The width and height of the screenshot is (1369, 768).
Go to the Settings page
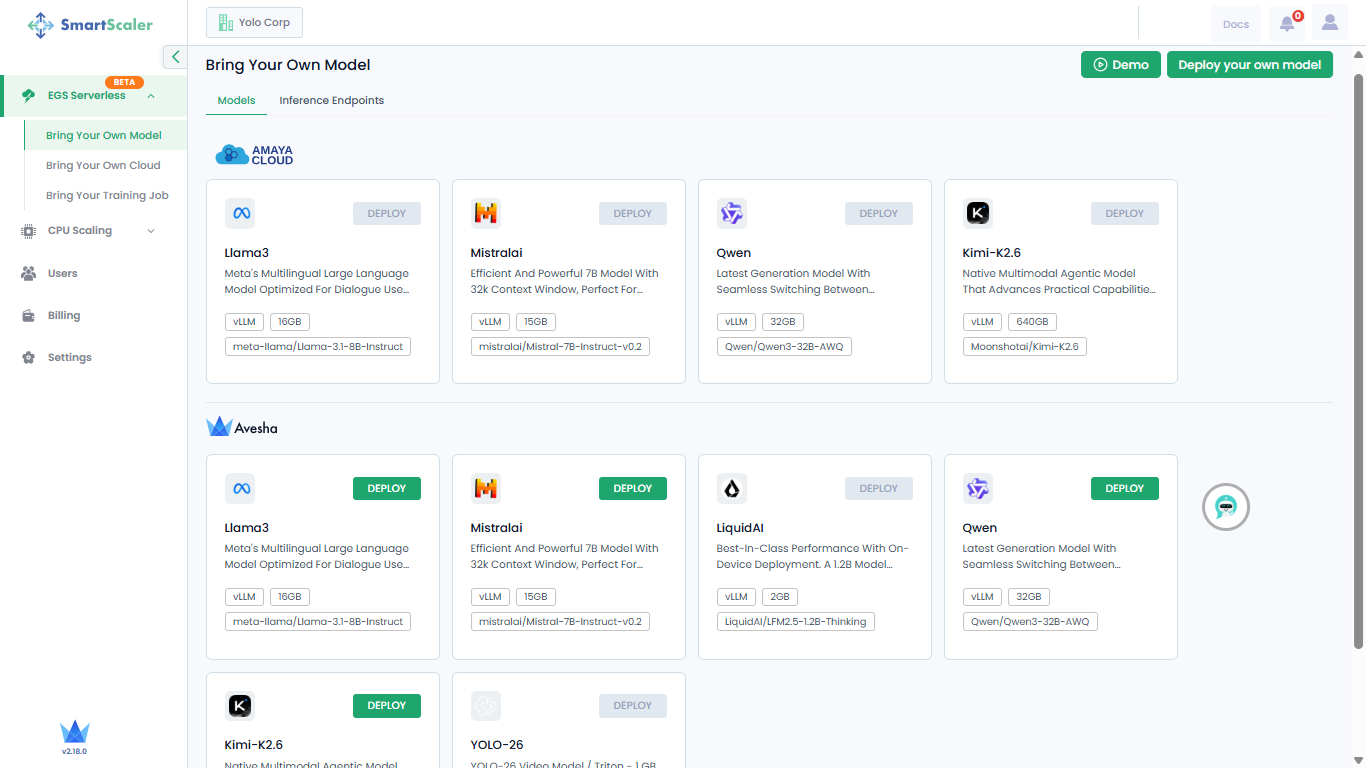(x=70, y=358)
